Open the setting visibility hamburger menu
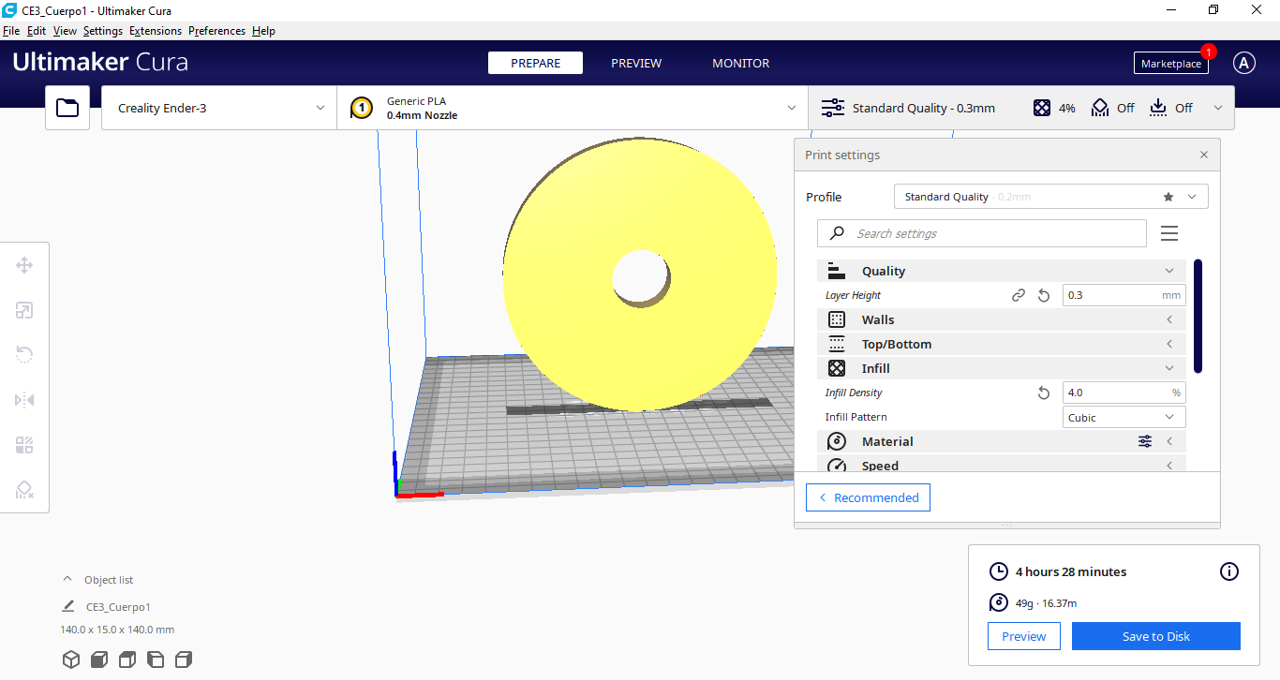1280x680 pixels. 1169,233
